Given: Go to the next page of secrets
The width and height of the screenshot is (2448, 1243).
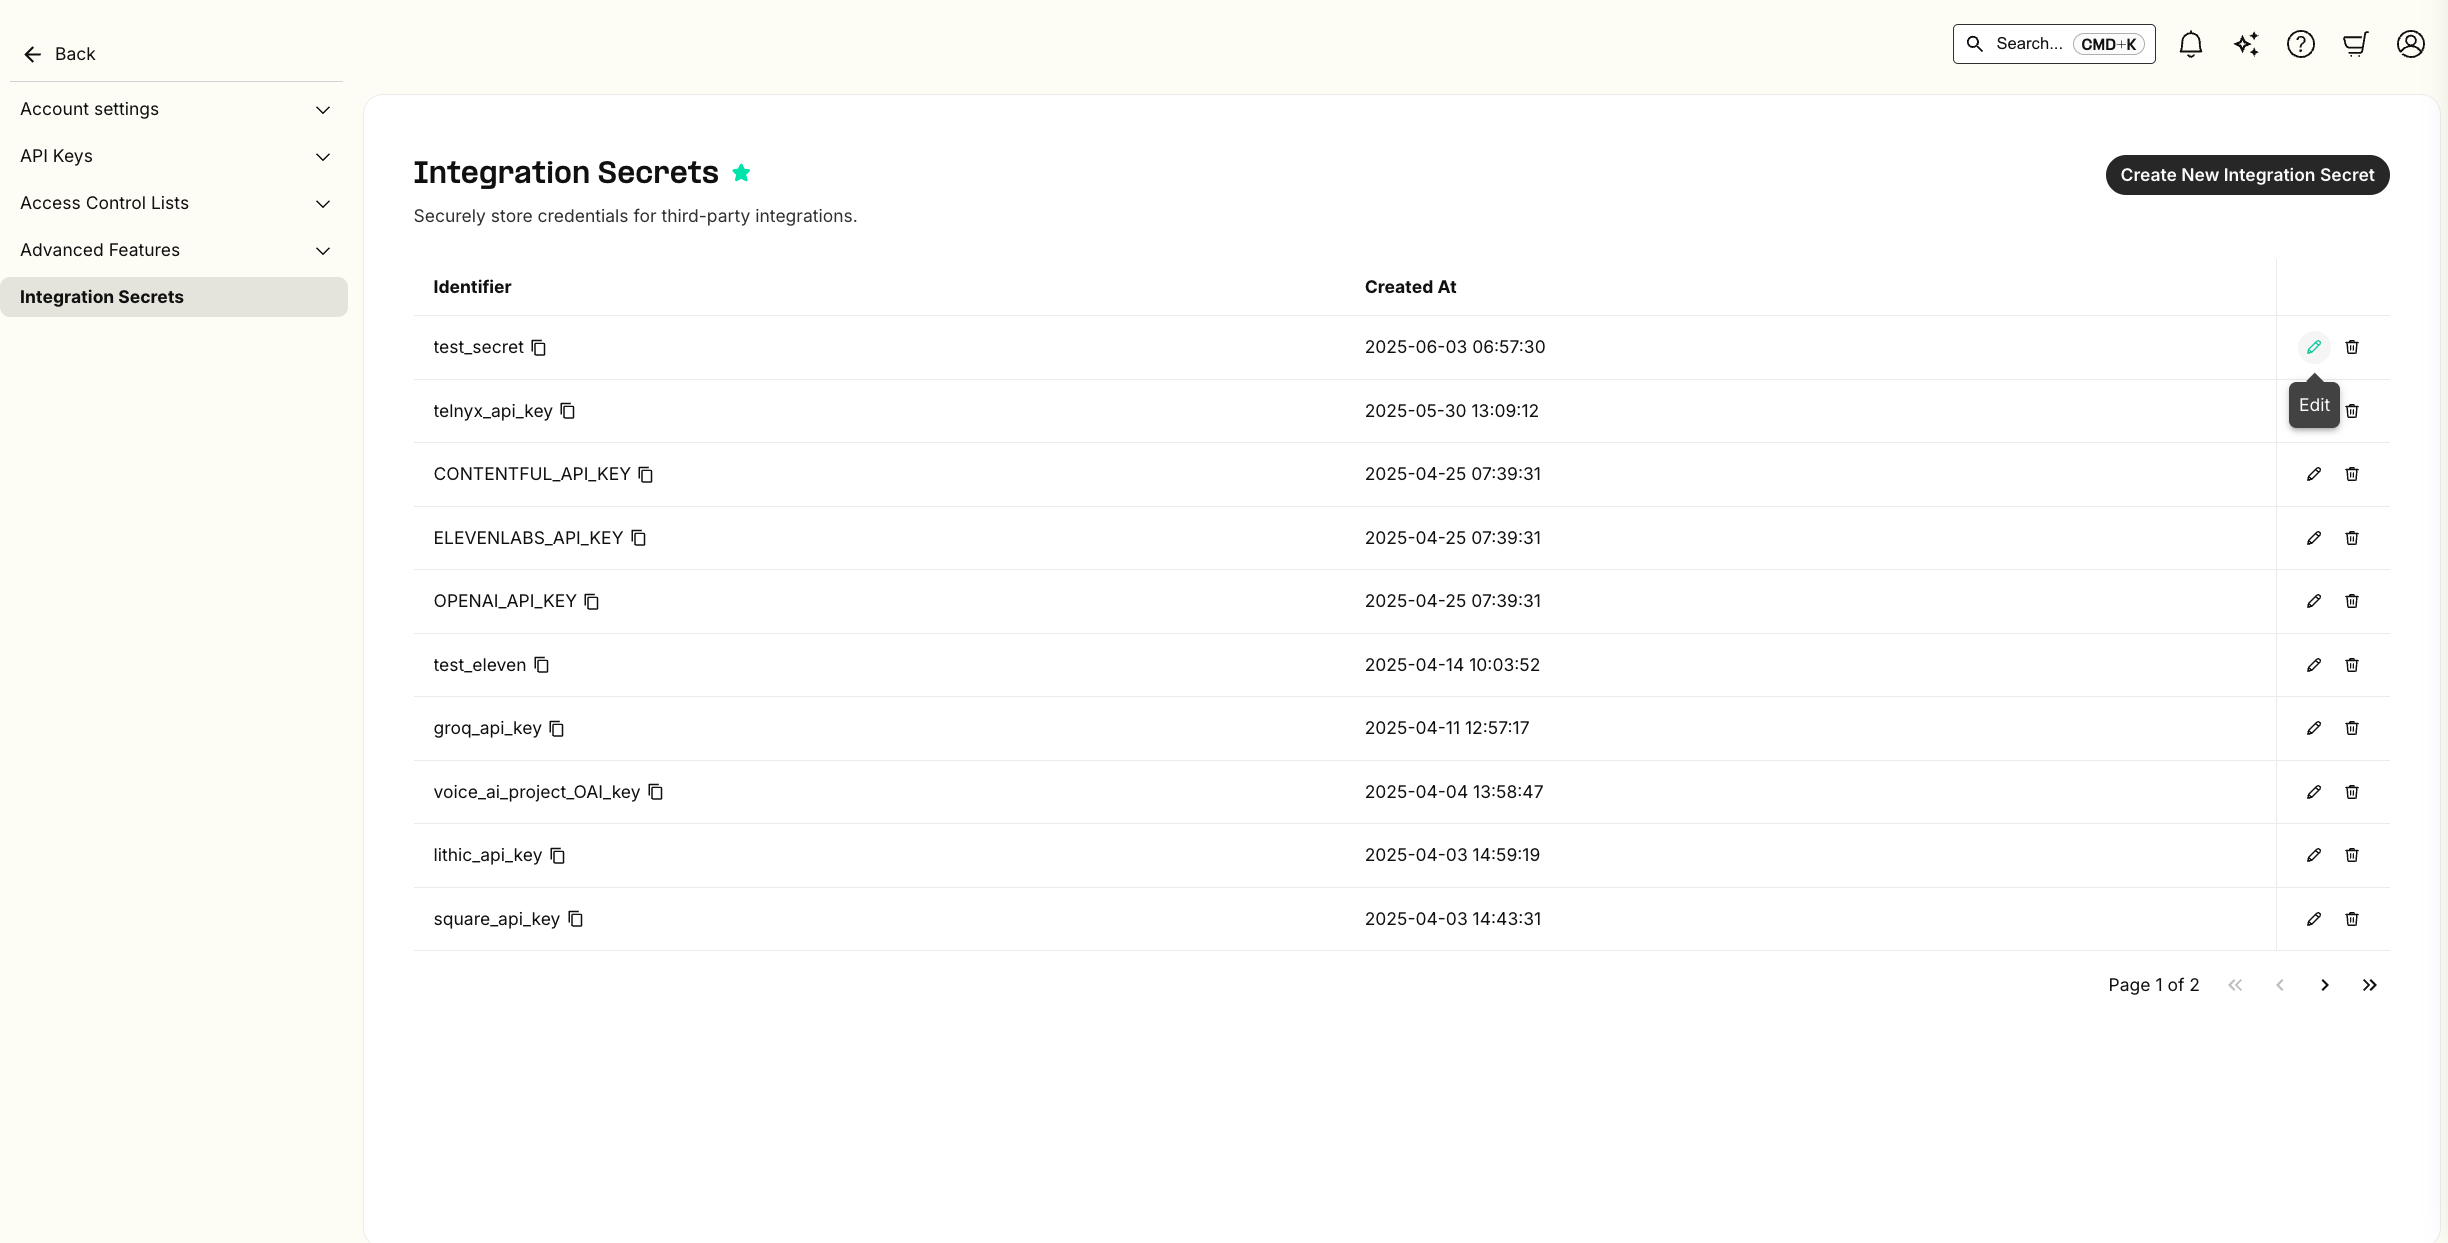Looking at the screenshot, I should [2324, 985].
